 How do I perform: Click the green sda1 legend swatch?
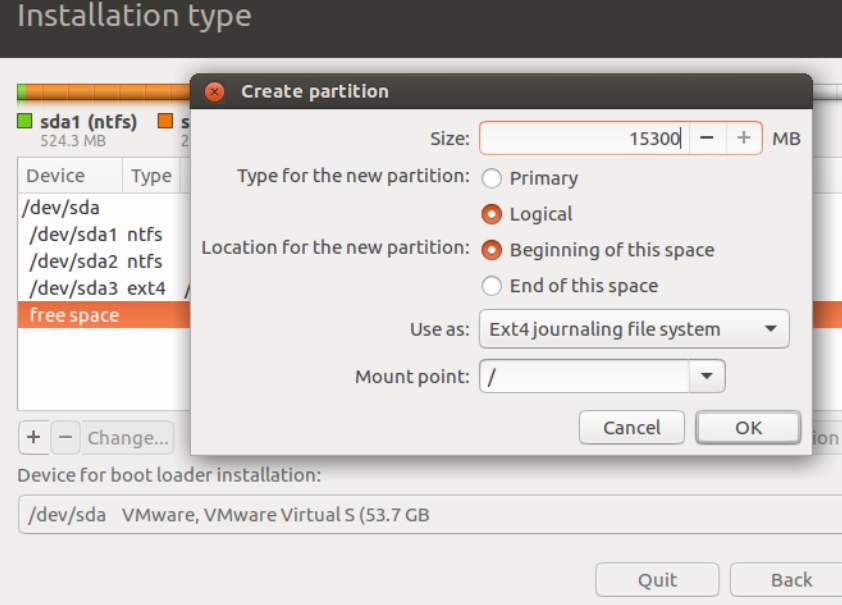(25, 121)
